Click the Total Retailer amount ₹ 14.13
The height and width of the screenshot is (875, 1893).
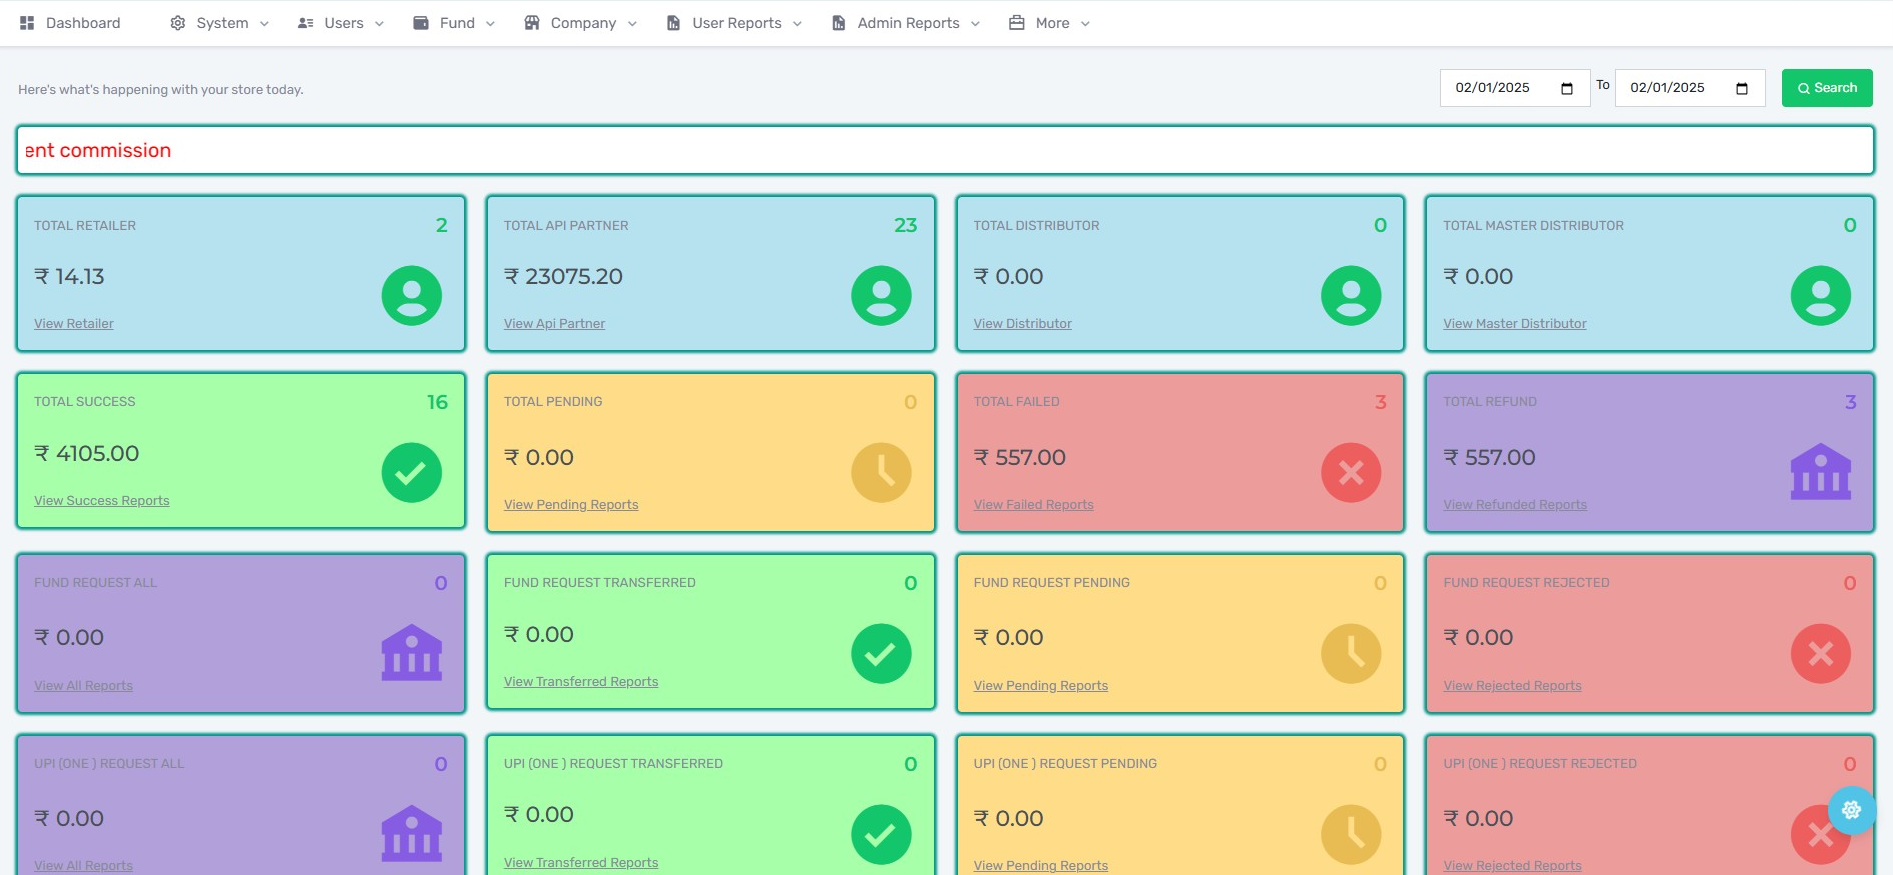[x=69, y=276]
